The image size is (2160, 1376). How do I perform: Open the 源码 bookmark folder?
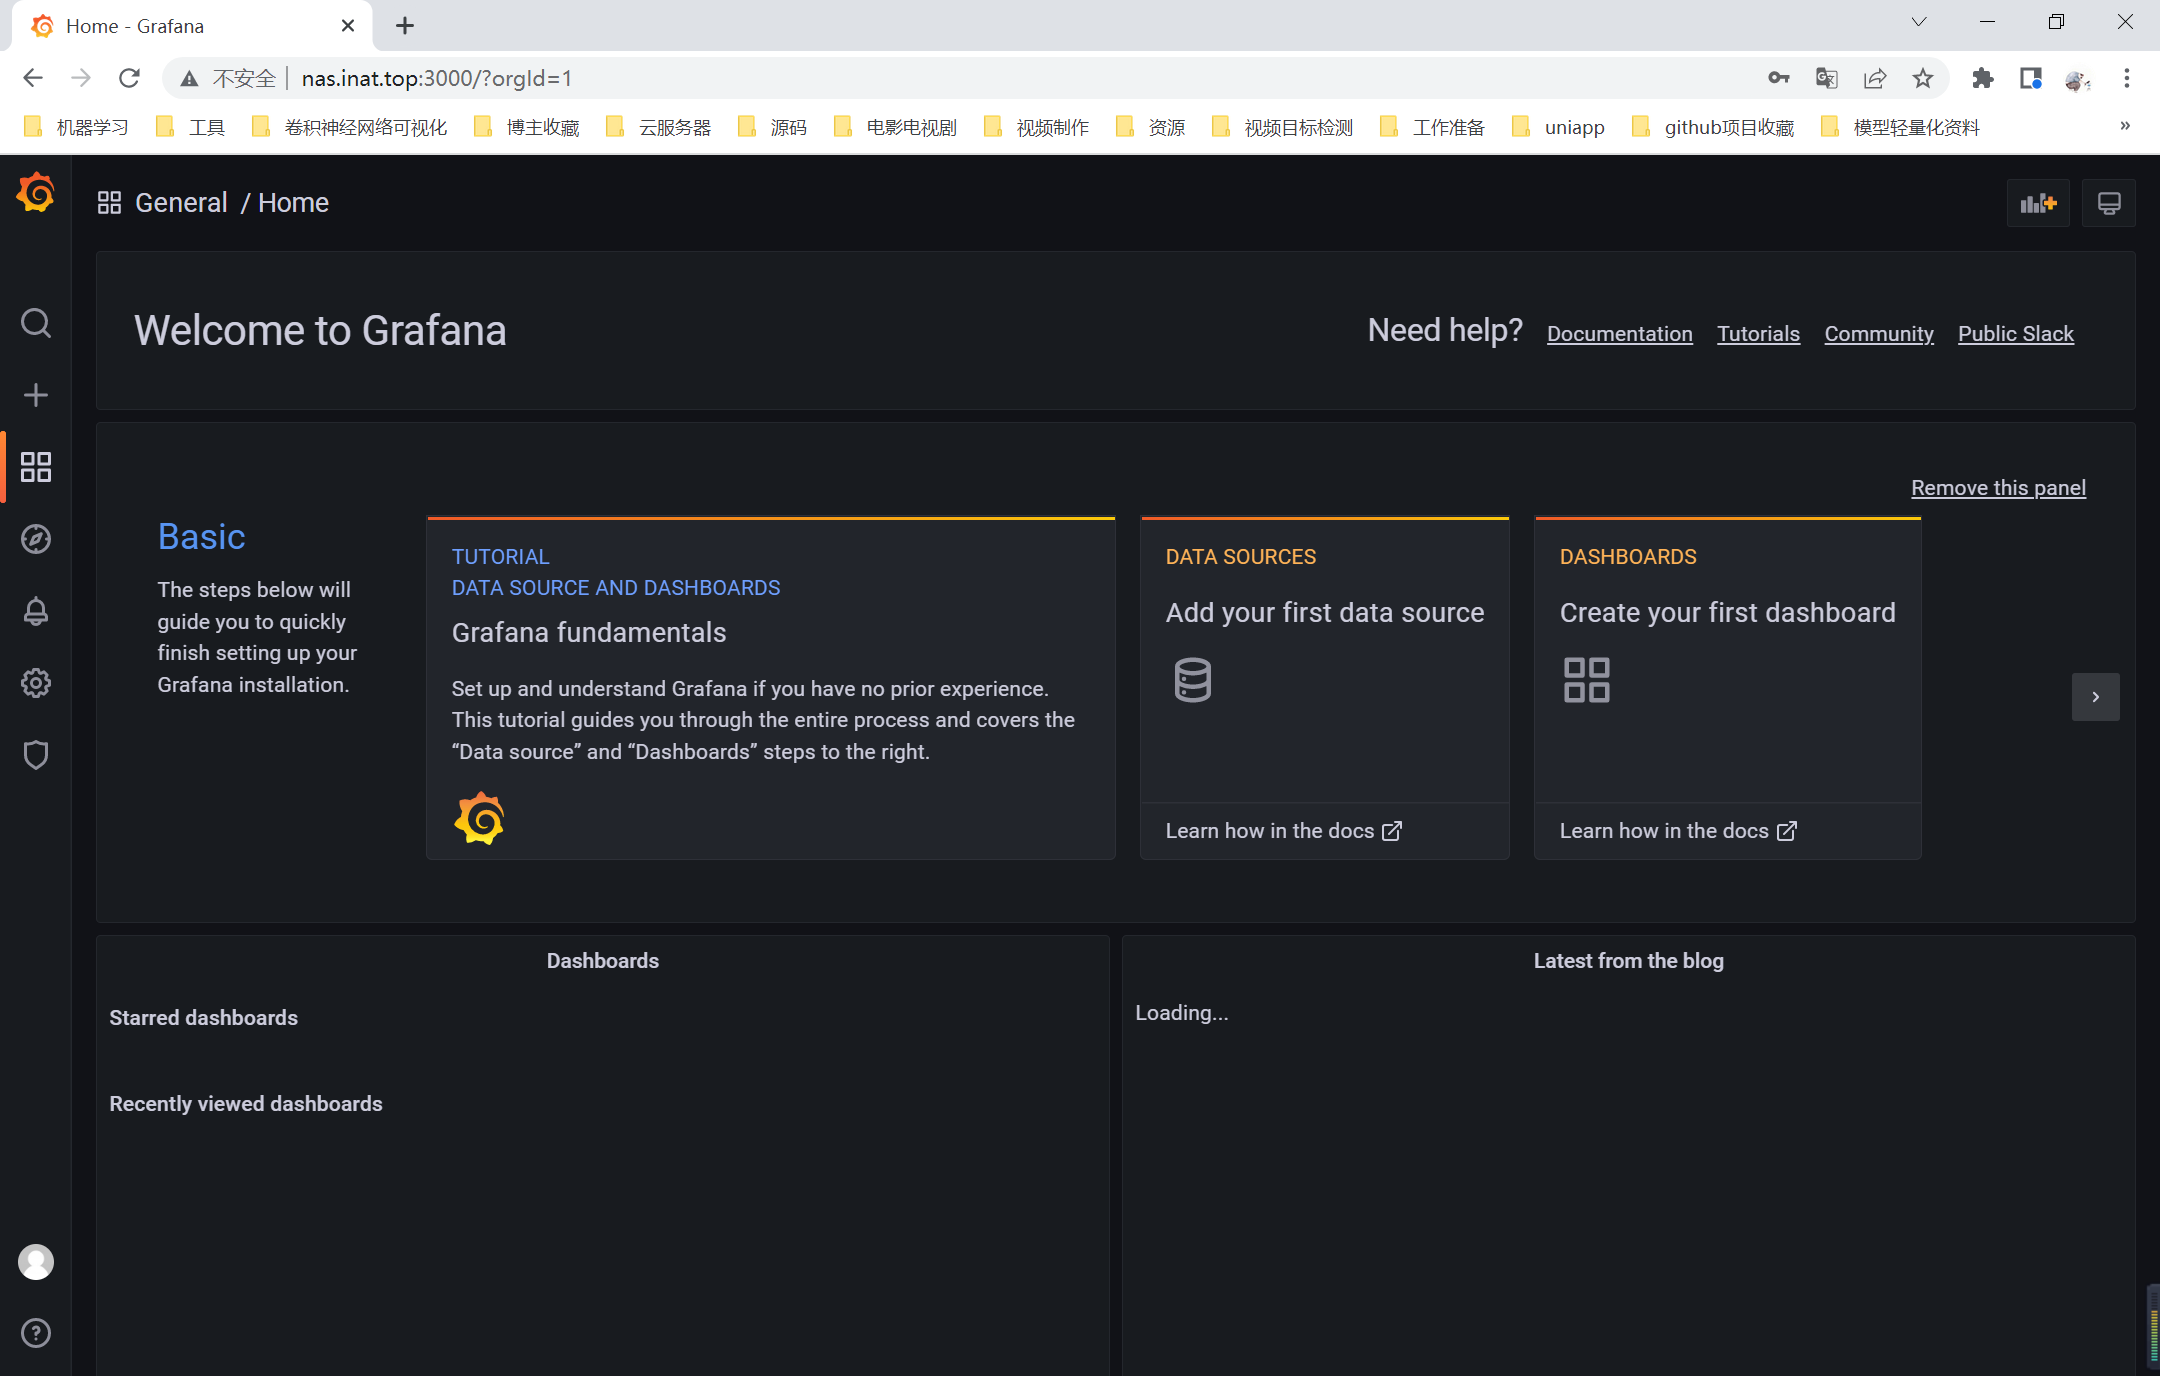tap(773, 127)
